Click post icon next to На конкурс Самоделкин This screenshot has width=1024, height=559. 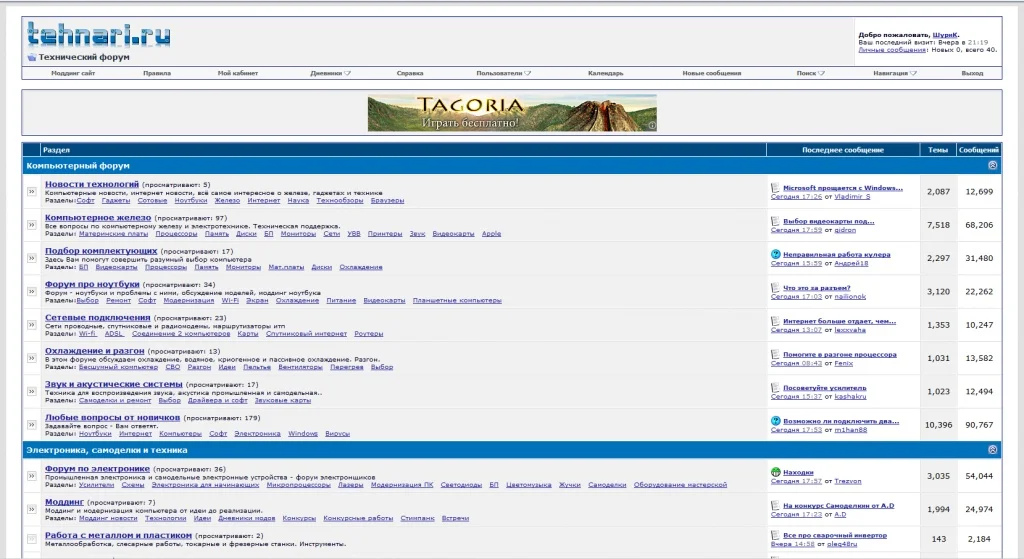775,505
